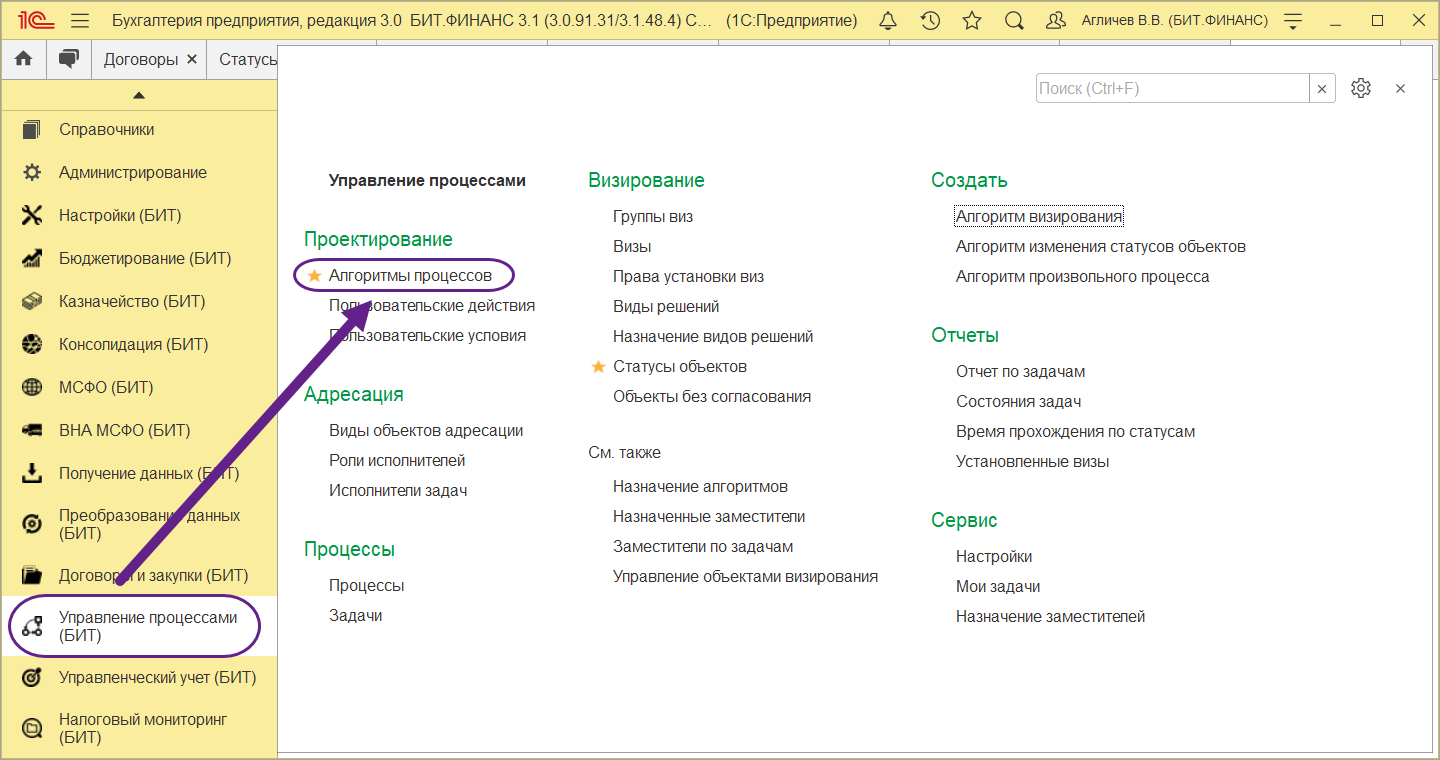Viewport: 1440px width, 760px height.
Task: Click the Поиск (Ctrl+F) search field
Action: pos(1172,88)
